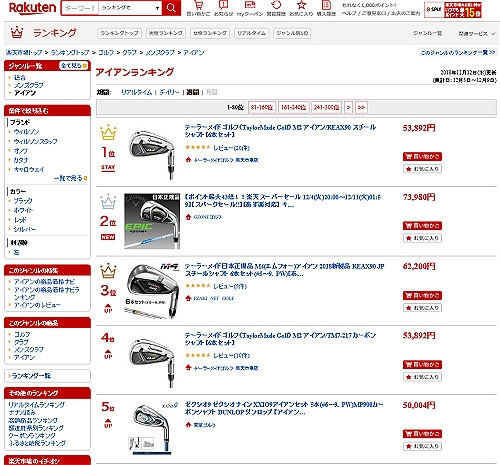Open the 5th place XXIO9 iron thumbnail
Image resolution: width=500 pixels, height=465 pixels.
coord(152,430)
